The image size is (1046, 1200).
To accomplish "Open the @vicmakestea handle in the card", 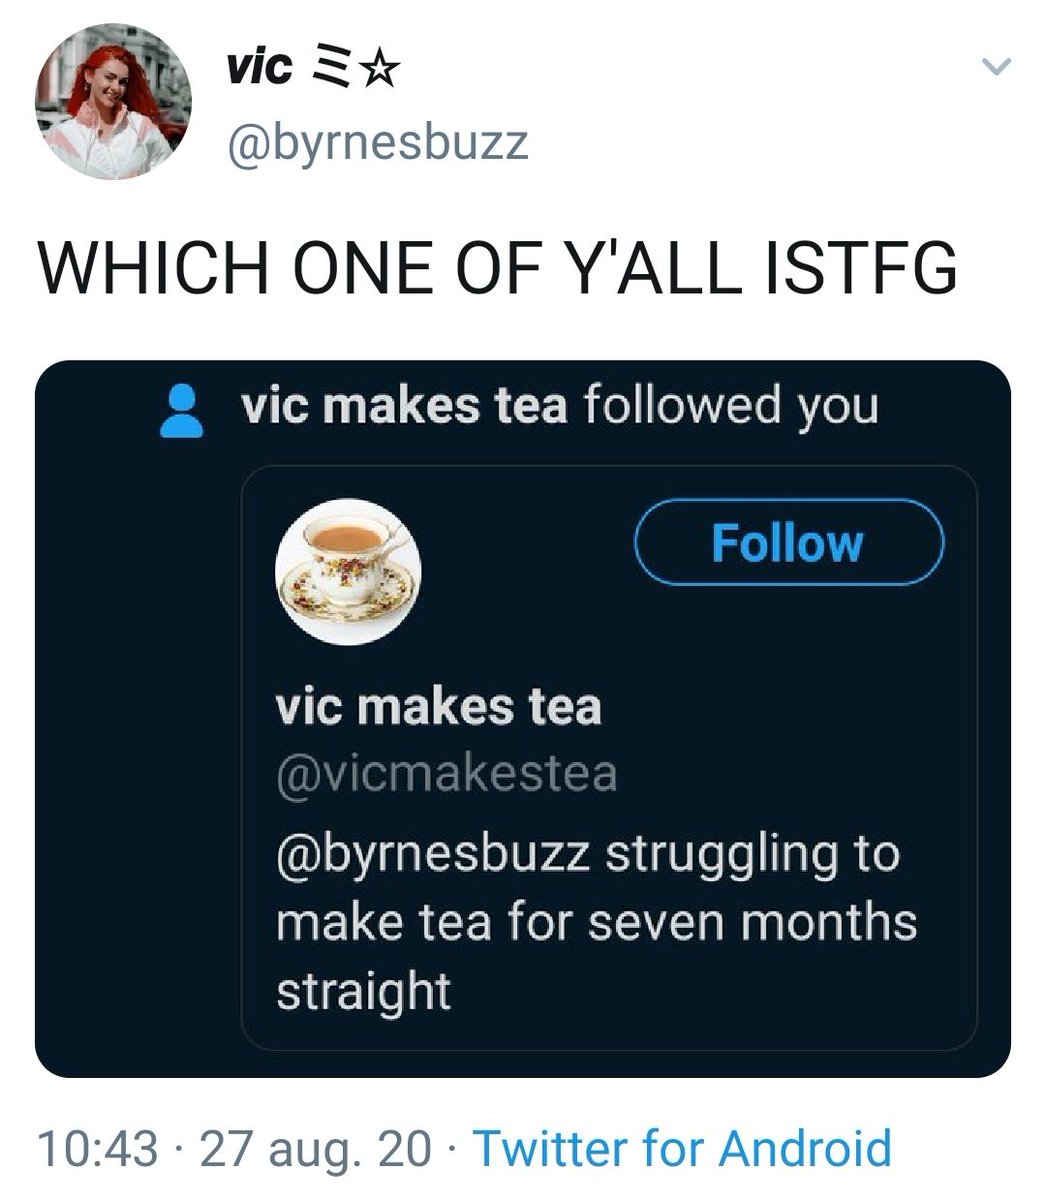I will pos(446,774).
